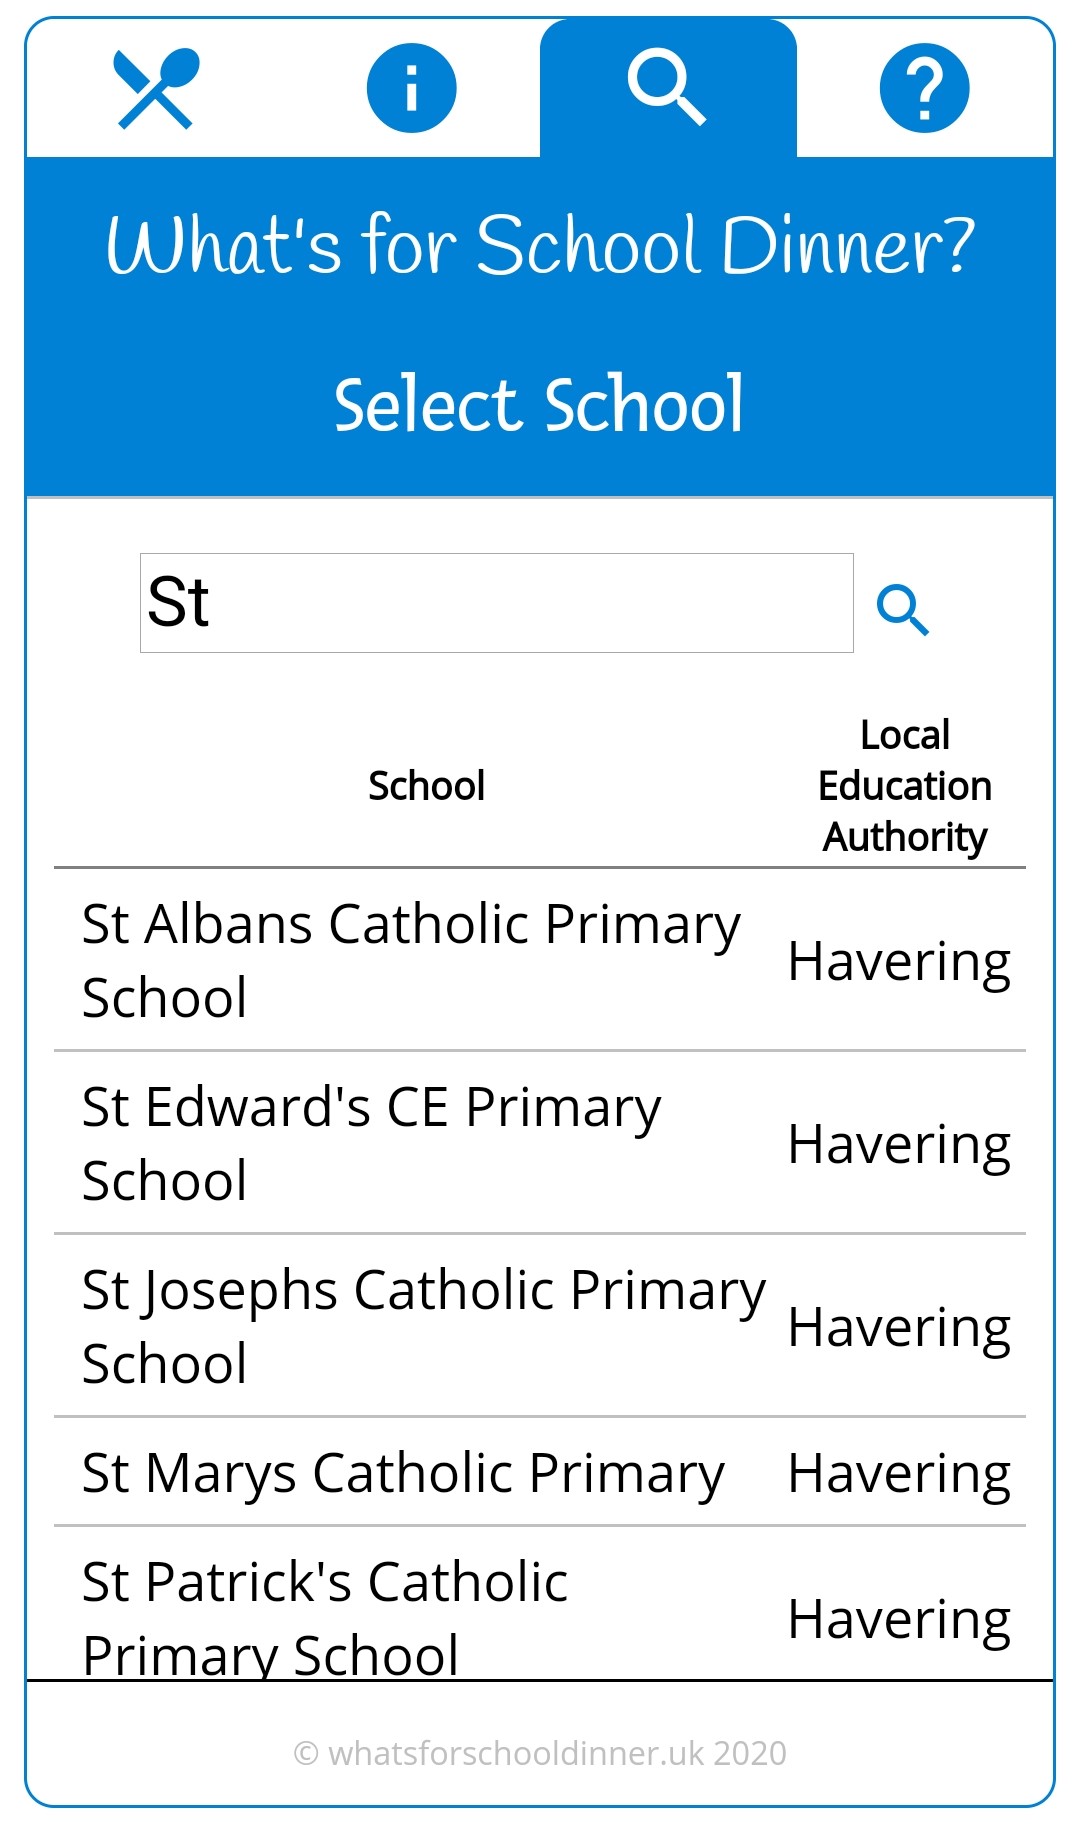Focus the school search input field

point(496,603)
